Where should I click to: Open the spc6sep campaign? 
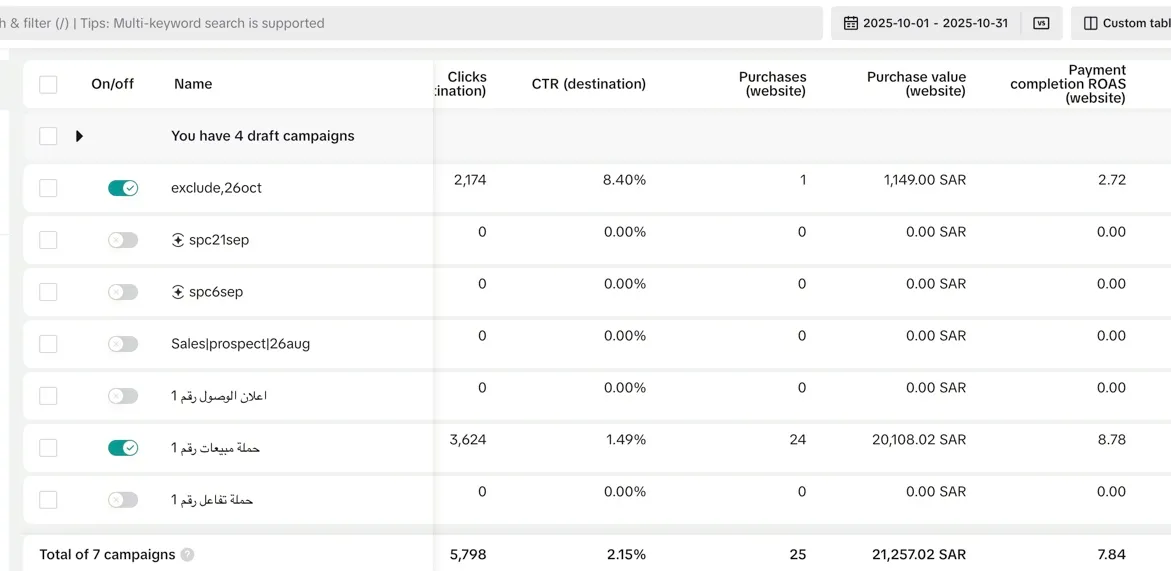click(216, 292)
